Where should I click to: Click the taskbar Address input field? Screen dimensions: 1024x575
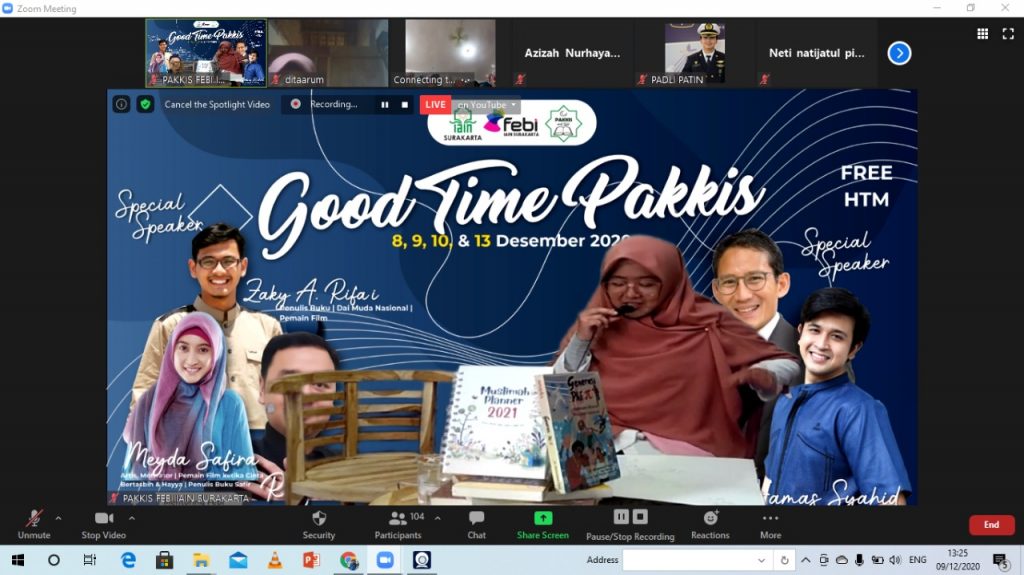[x=688, y=560]
